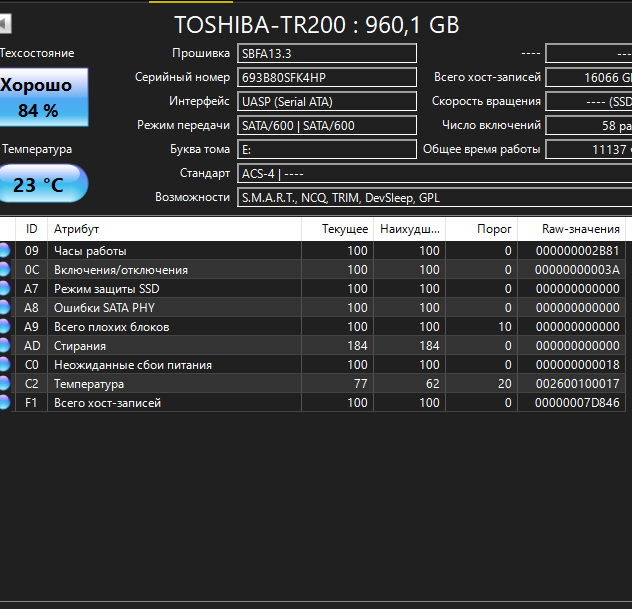Select the interface field UASP (Serial ATA)
Viewport: 632px width, 609px height.
coord(327,102)
